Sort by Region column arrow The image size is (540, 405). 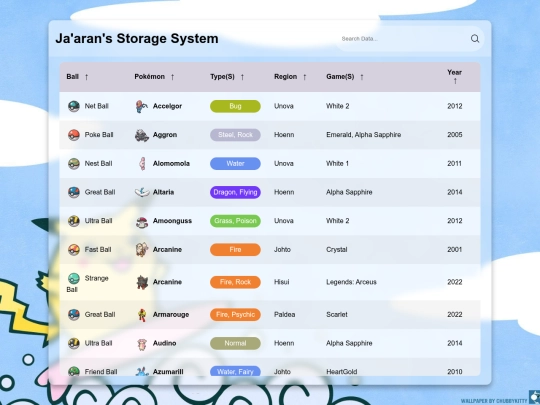[304, 77]
